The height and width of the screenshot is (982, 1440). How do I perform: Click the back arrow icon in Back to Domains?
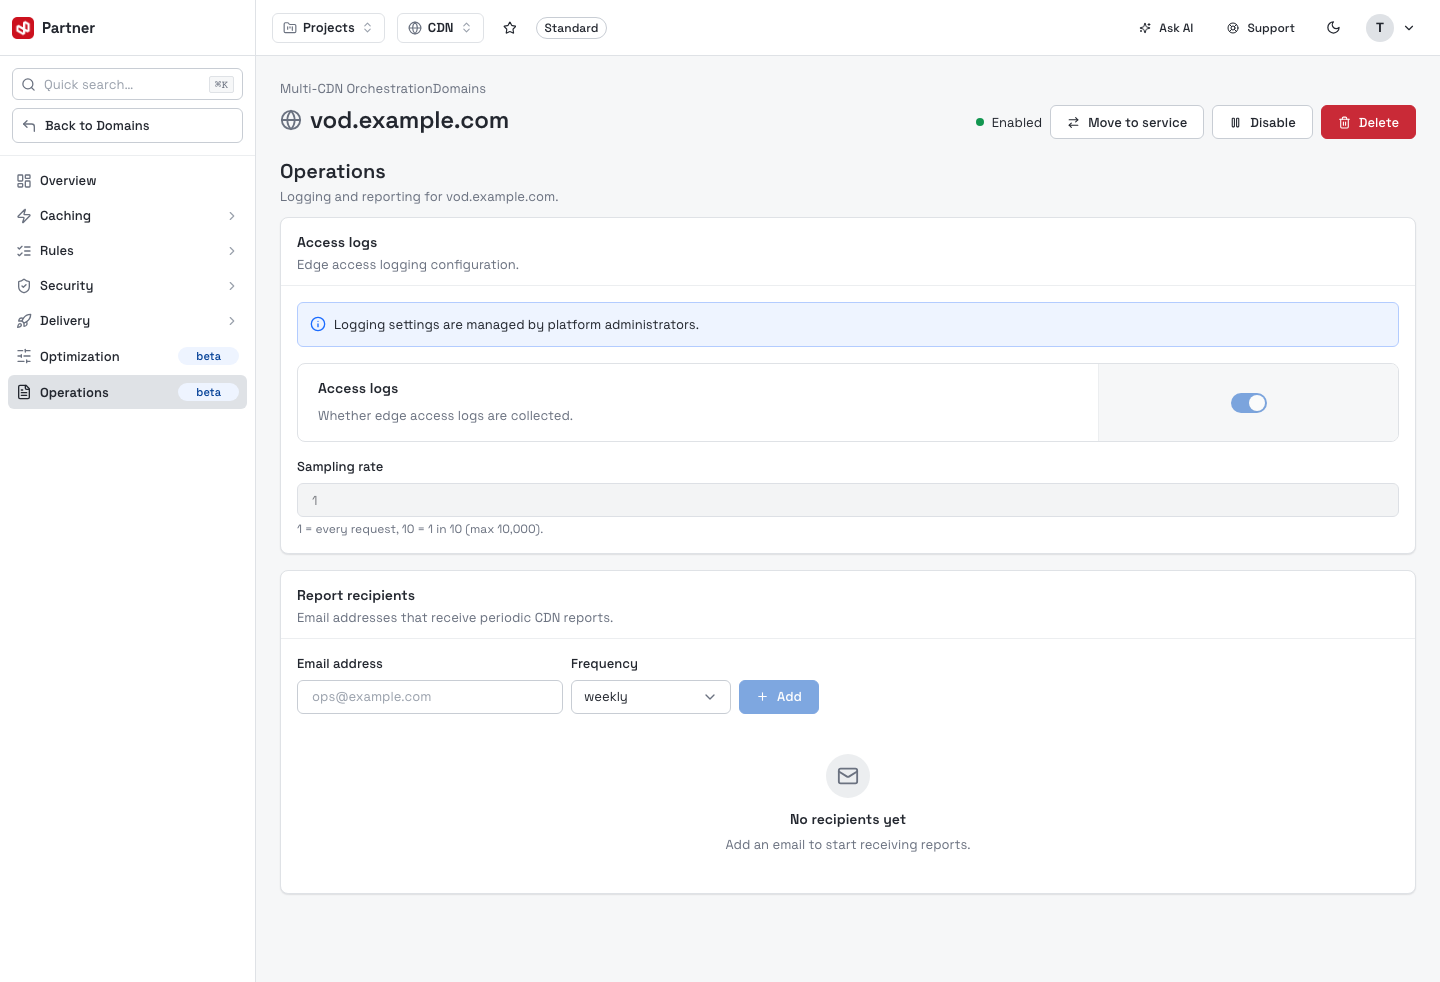pyautogui.click(x=29, y=125)
